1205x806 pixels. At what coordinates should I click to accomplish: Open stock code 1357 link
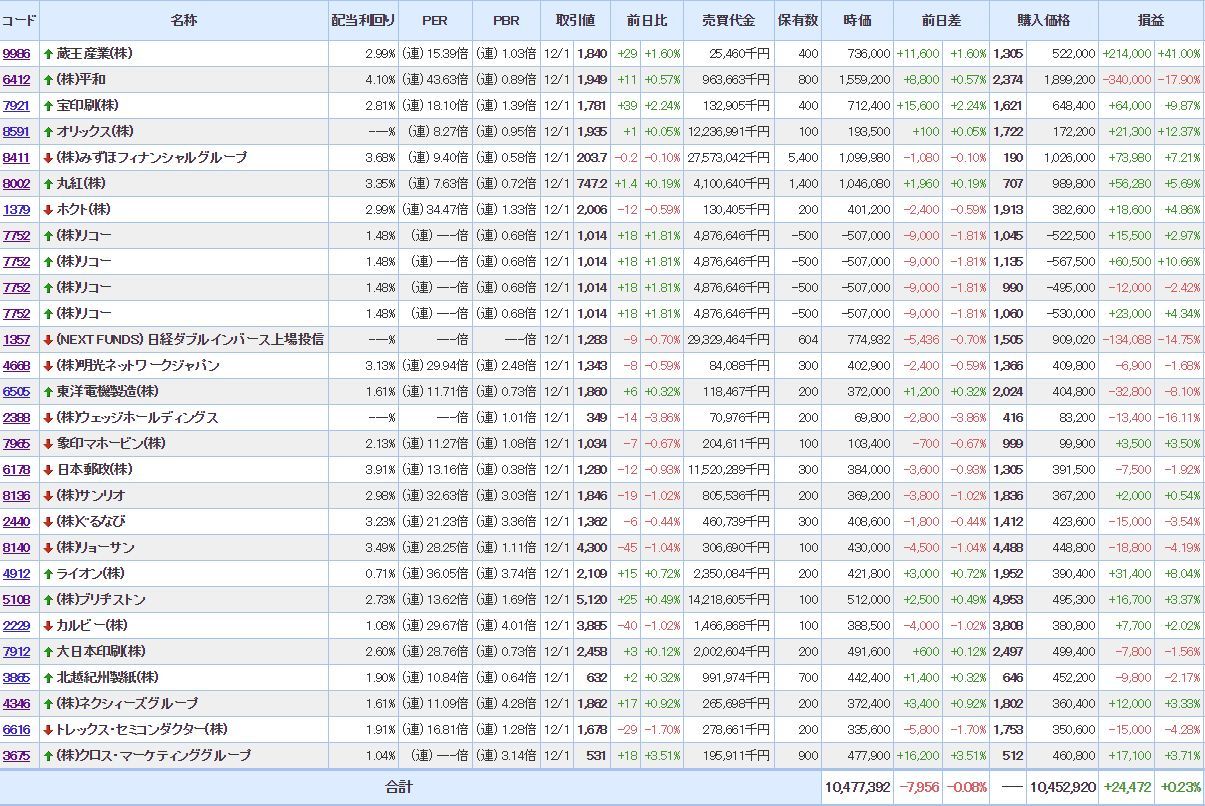17,340
